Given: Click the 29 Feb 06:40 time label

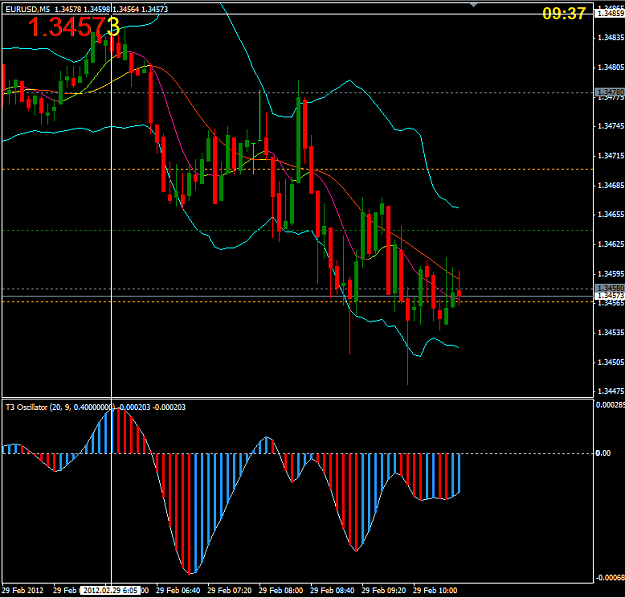Looking at the screenshot, I should pos(178,590).
